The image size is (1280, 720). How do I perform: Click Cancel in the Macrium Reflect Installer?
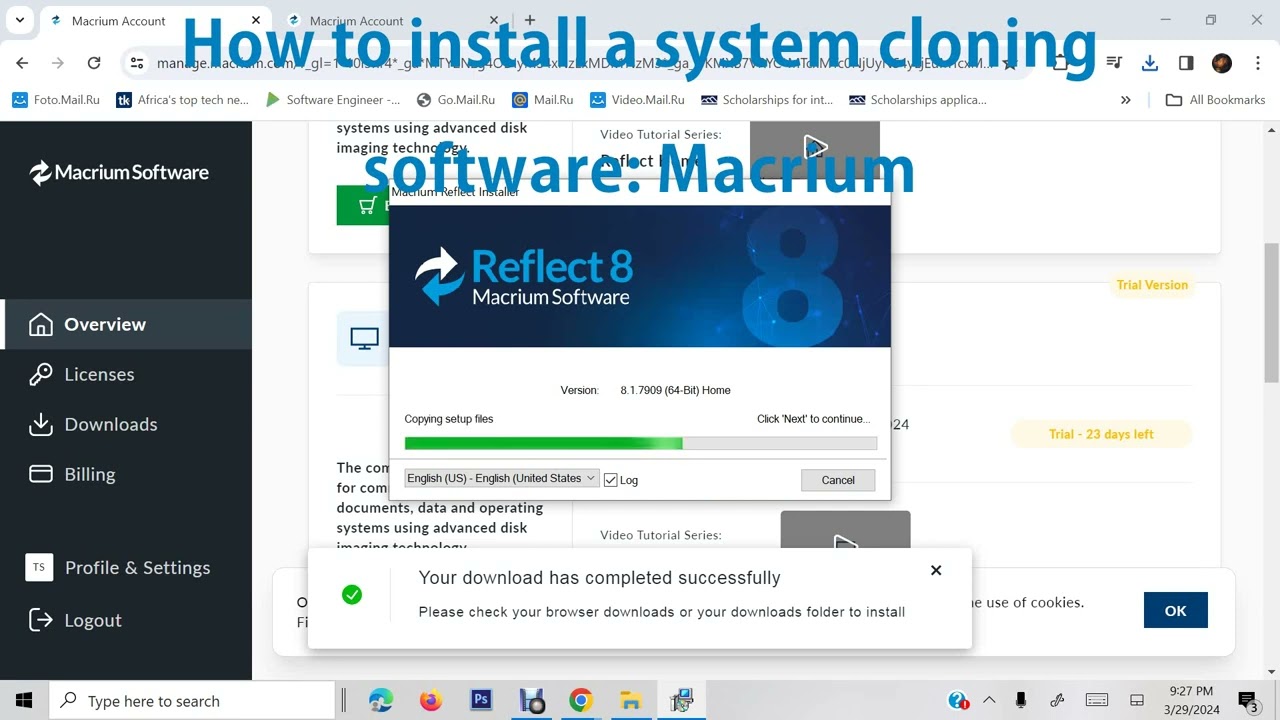838,480
